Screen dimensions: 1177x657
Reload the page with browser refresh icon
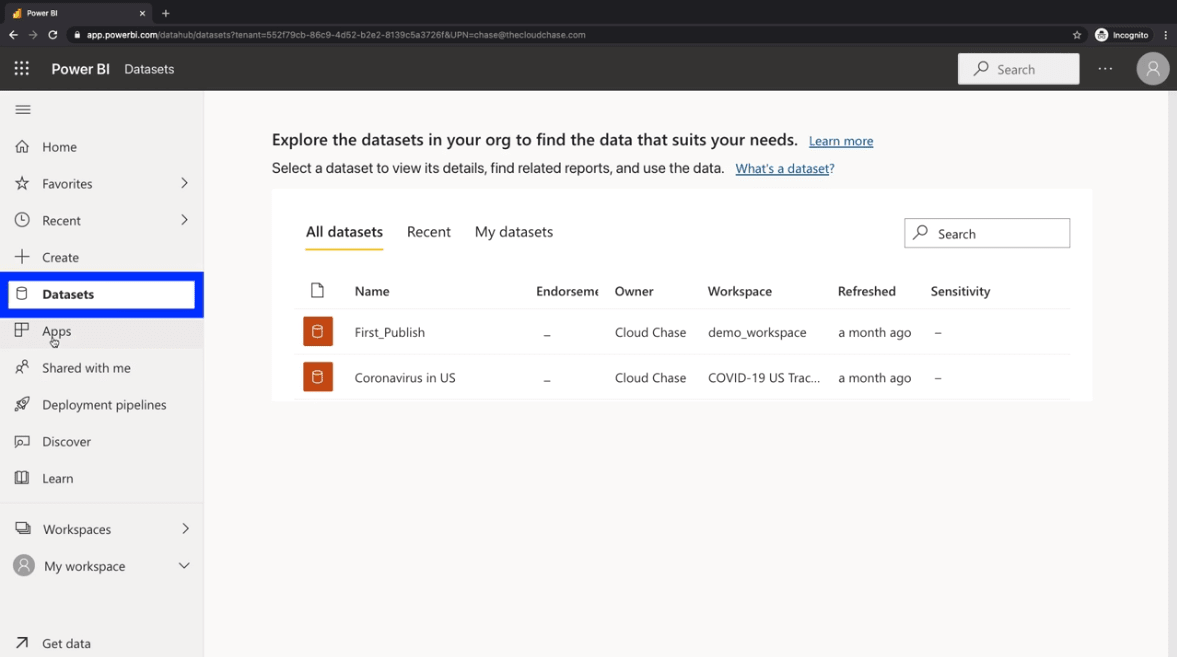point(53,35)
